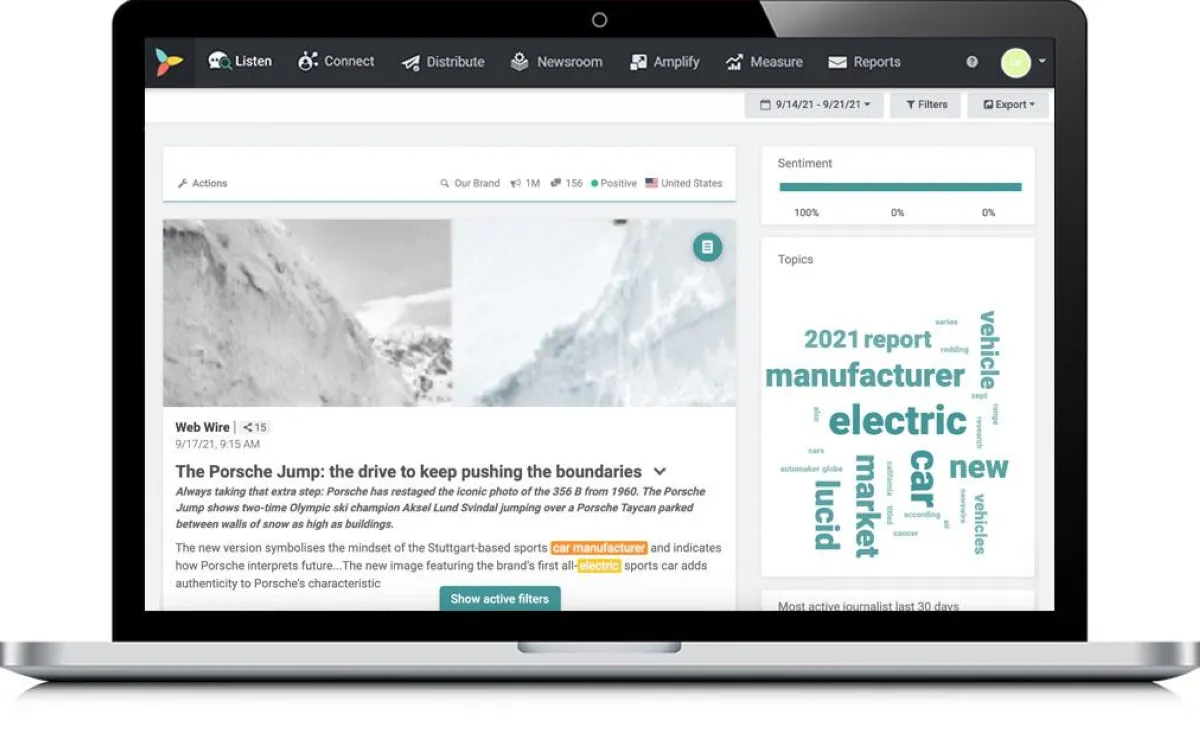The height and width of the screenshot is (735, 1200).
Task: Select 'new' in the topics word cloud
Action: pyautogui.click(x=978, y=466)
